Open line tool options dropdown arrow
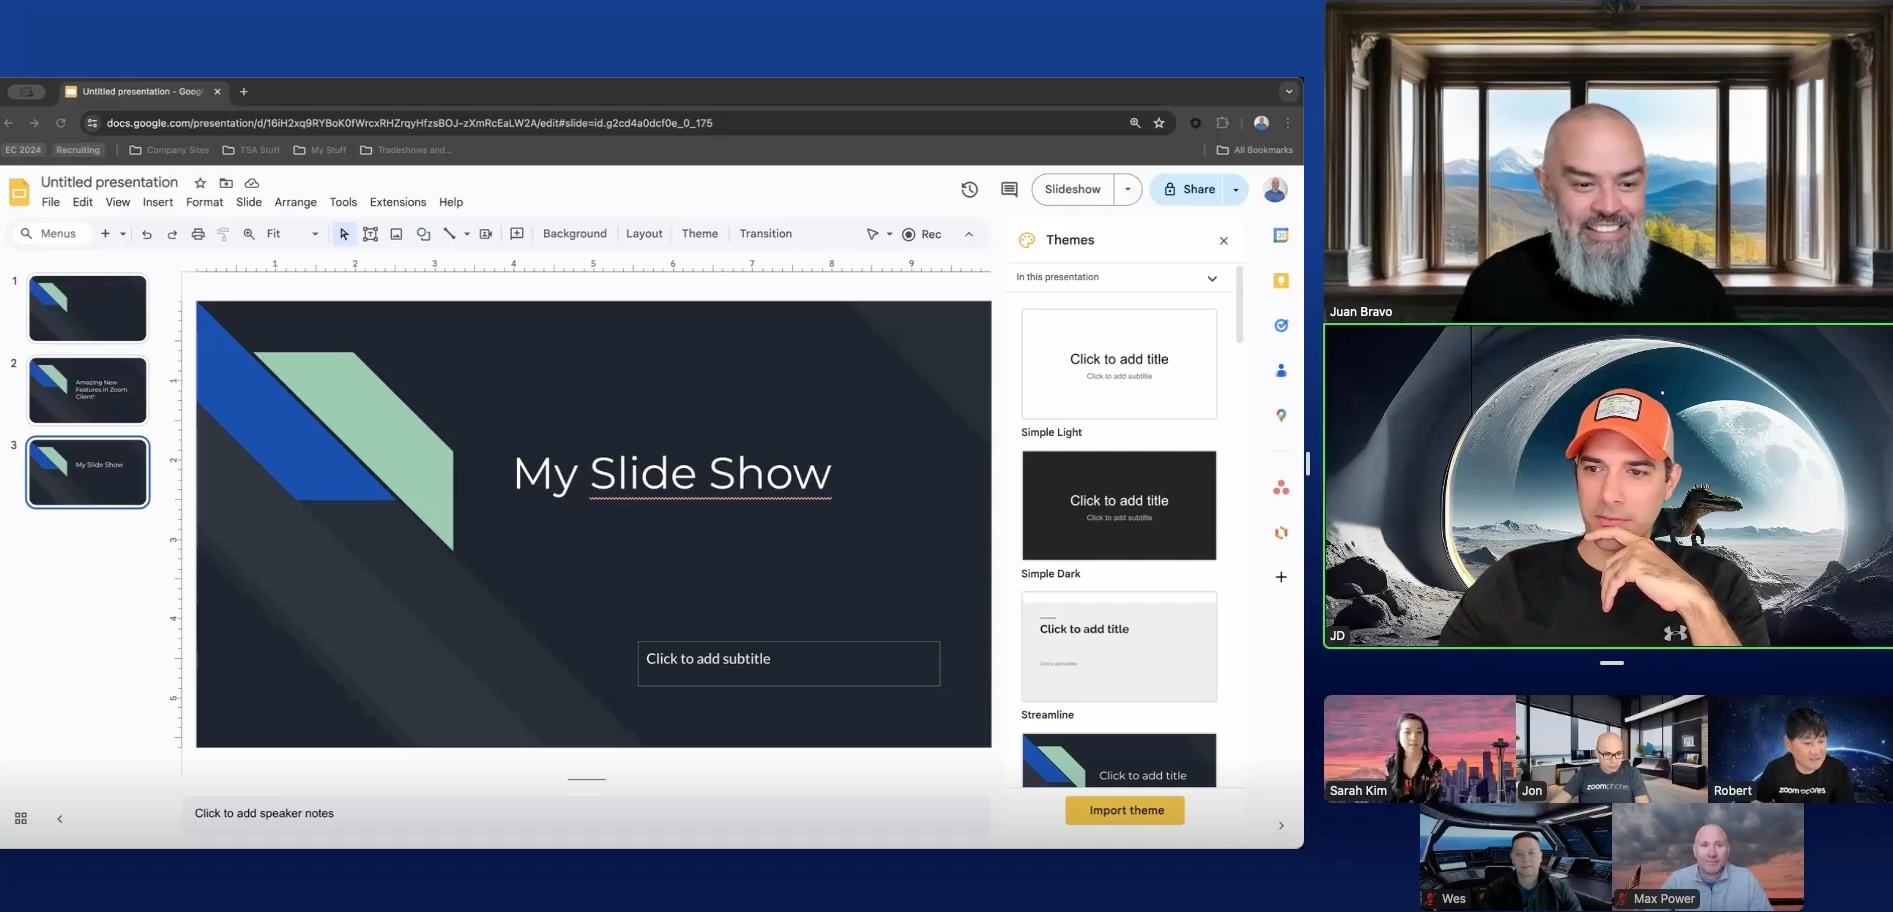Screen dimensions: 1893x912 coord(467,234)
